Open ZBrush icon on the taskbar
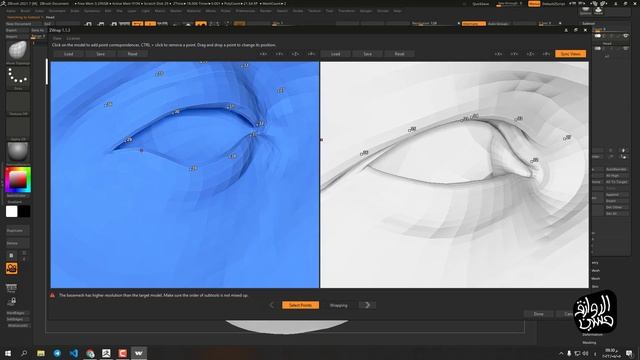Screen dimensions: 640x360 [106, 353]
